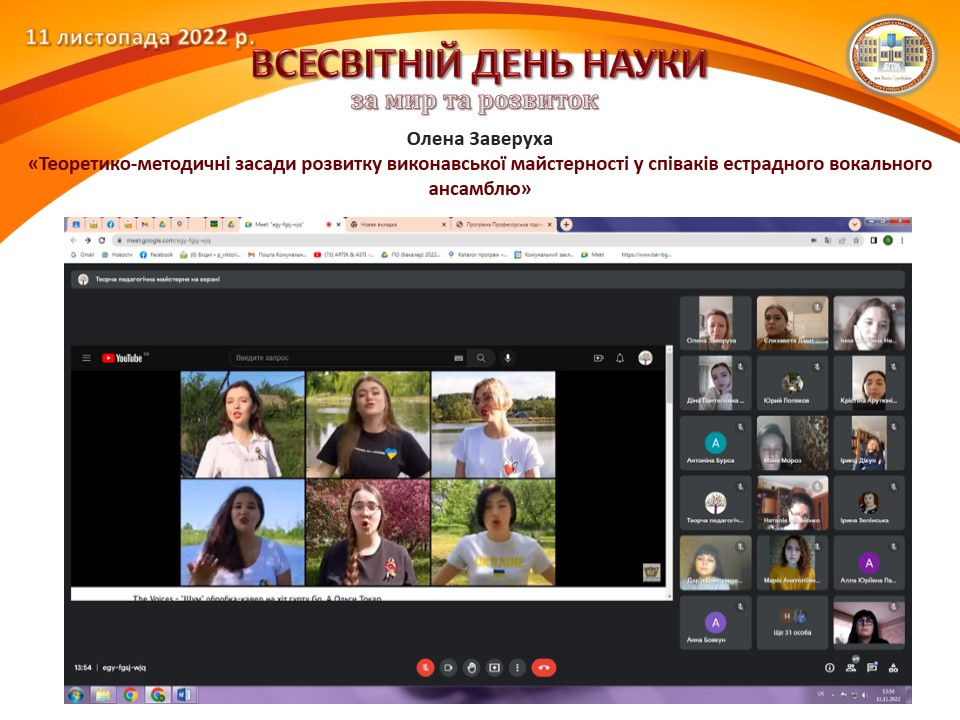The height and width of the screenshot is (720, 960).
Task: Click the browser forward arrow
Action: [x=88, y=241]
